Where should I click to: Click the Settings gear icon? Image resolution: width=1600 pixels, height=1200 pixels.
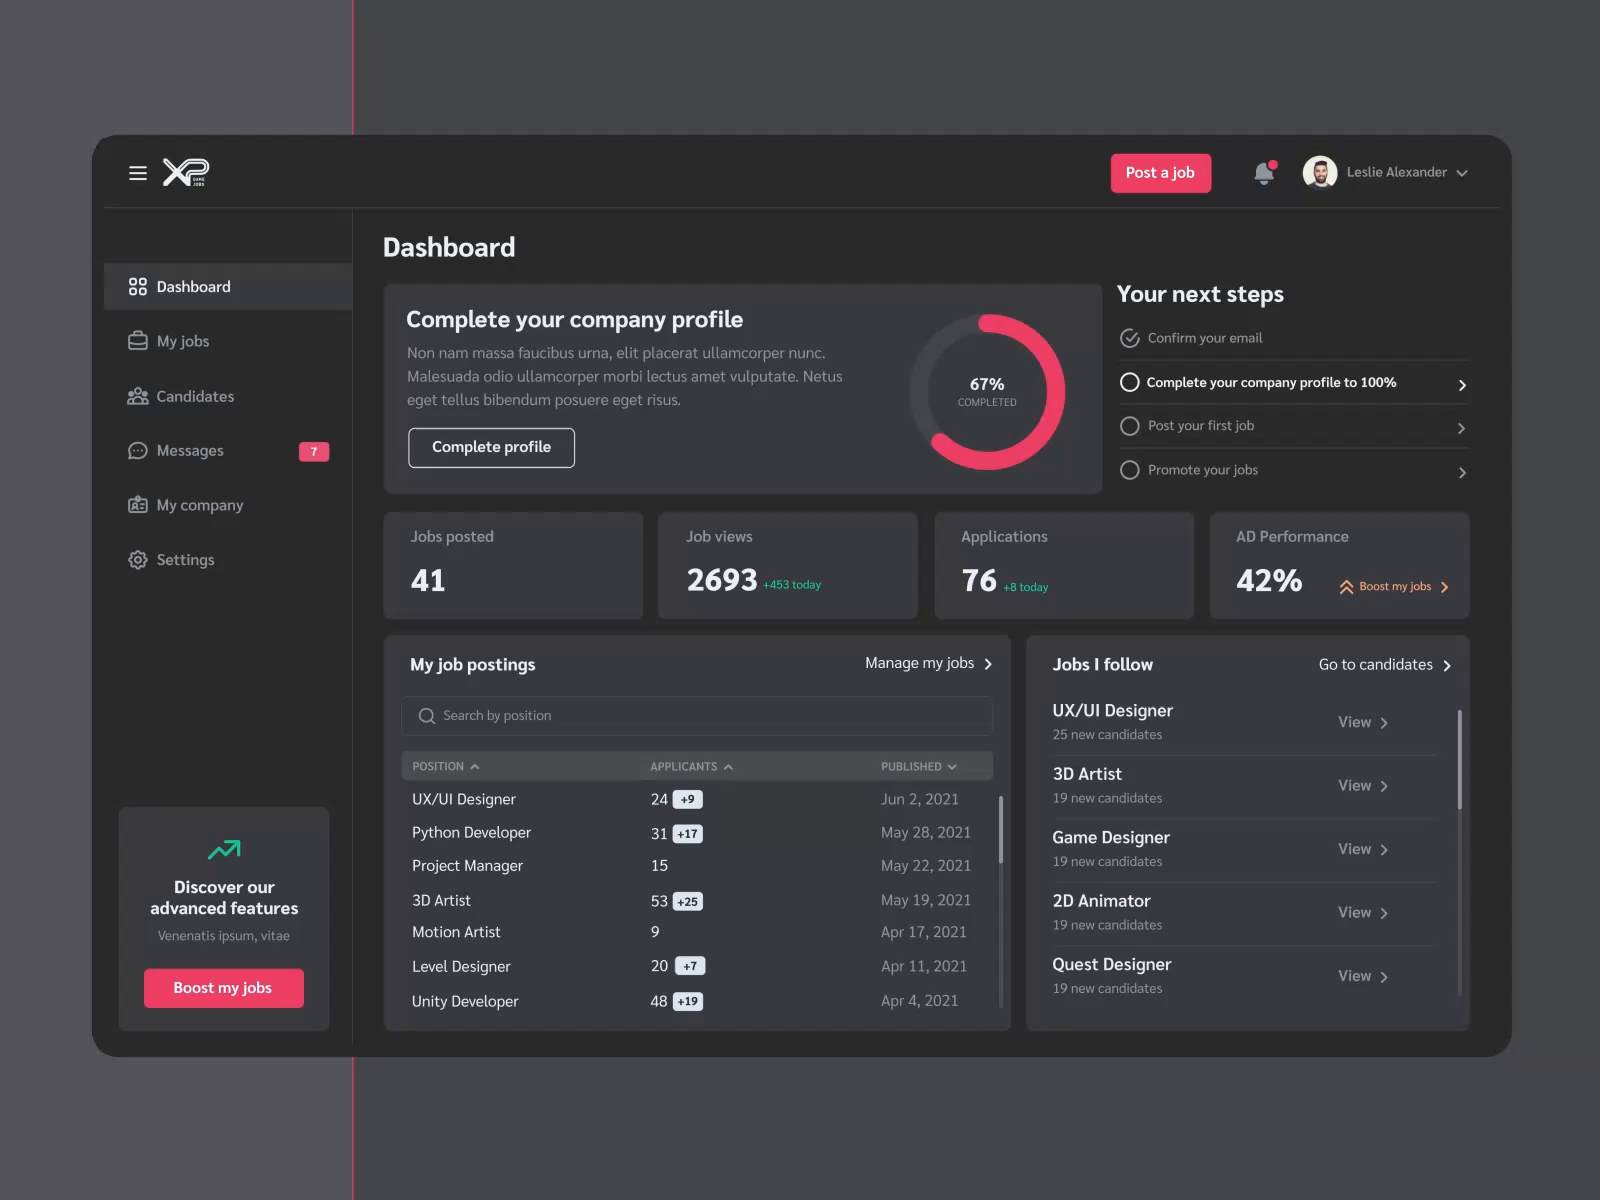pos(138,560)
